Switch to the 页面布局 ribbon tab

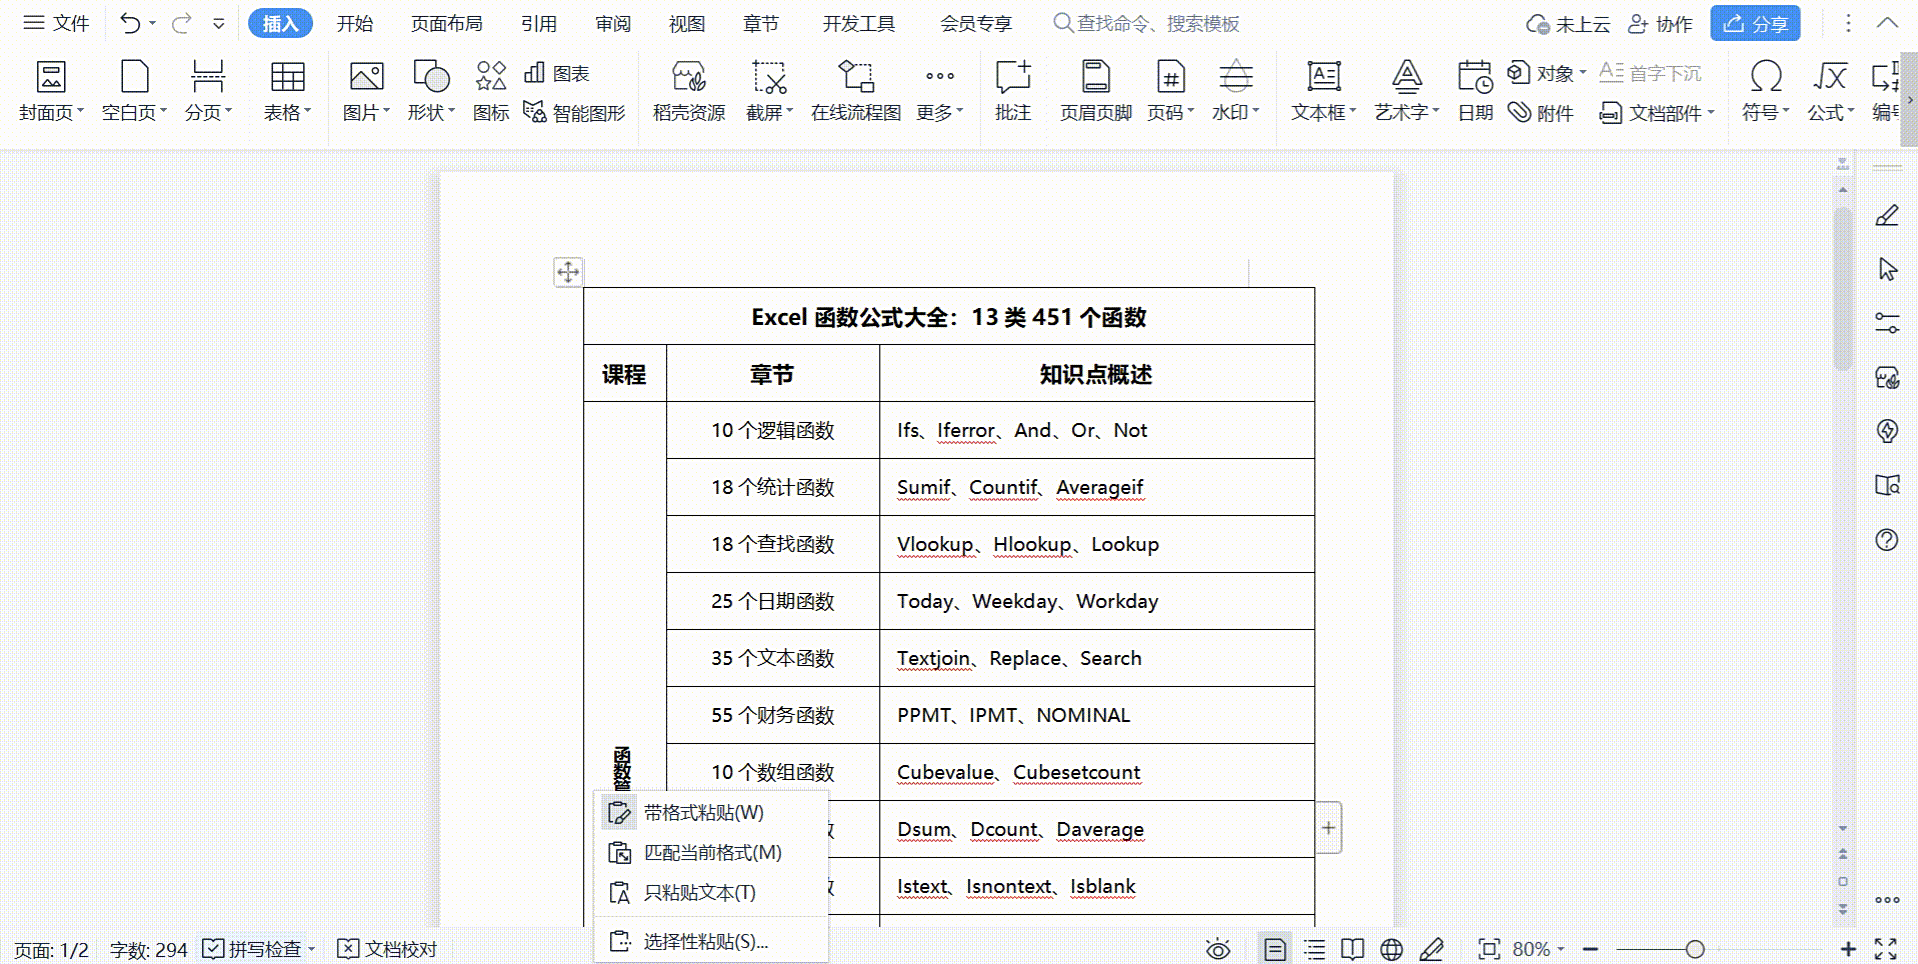[x=445, y=22]
